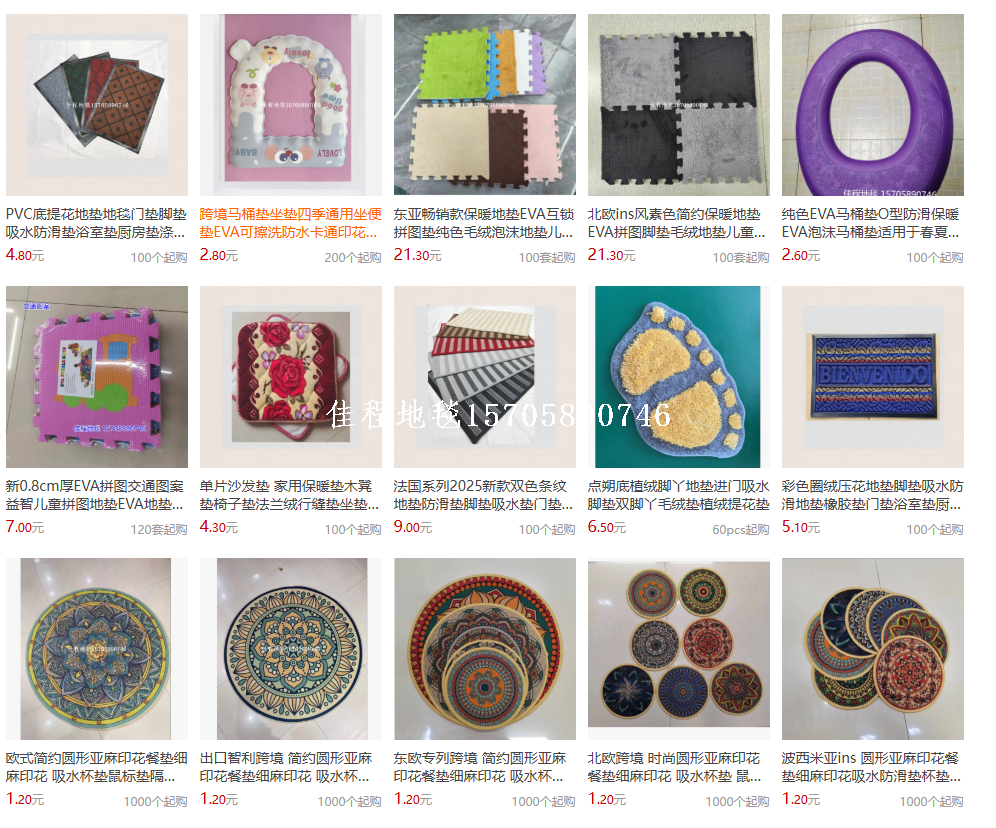
Task: View the pink EVA train puzzle mat image
Action: 97,377
